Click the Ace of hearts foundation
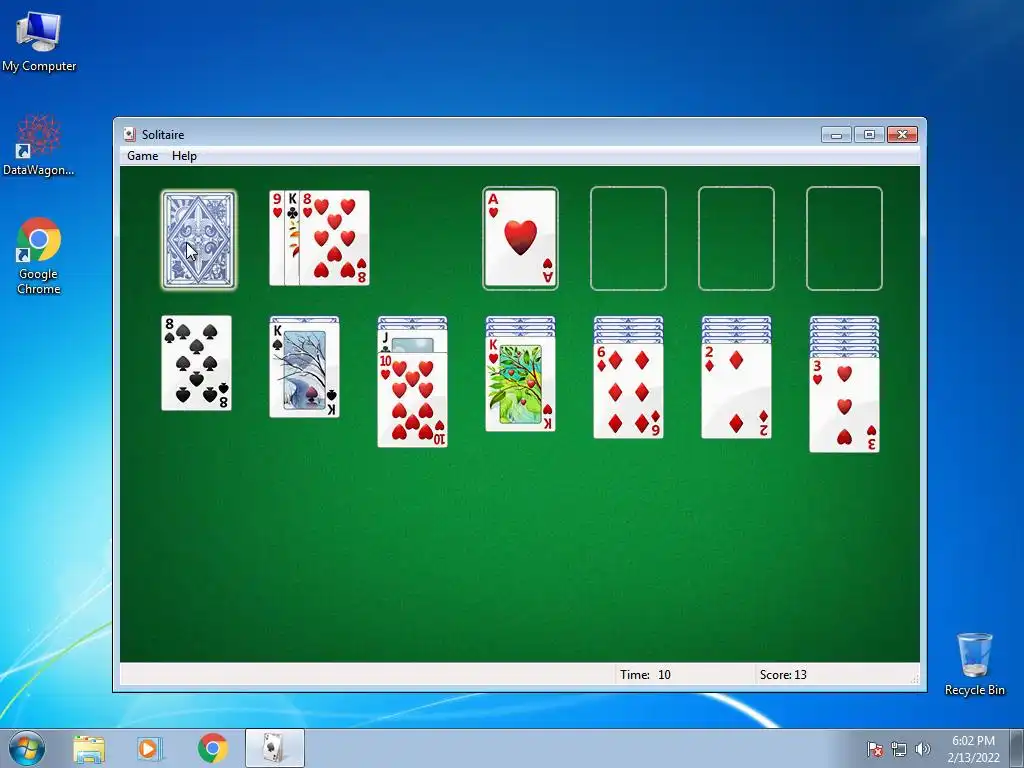 click(520, 238)
